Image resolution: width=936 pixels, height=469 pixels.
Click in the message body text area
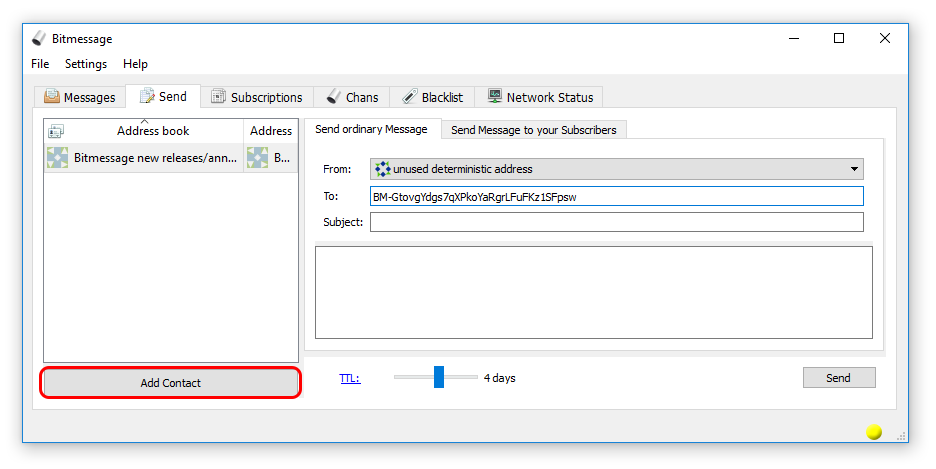pos(594,292)
